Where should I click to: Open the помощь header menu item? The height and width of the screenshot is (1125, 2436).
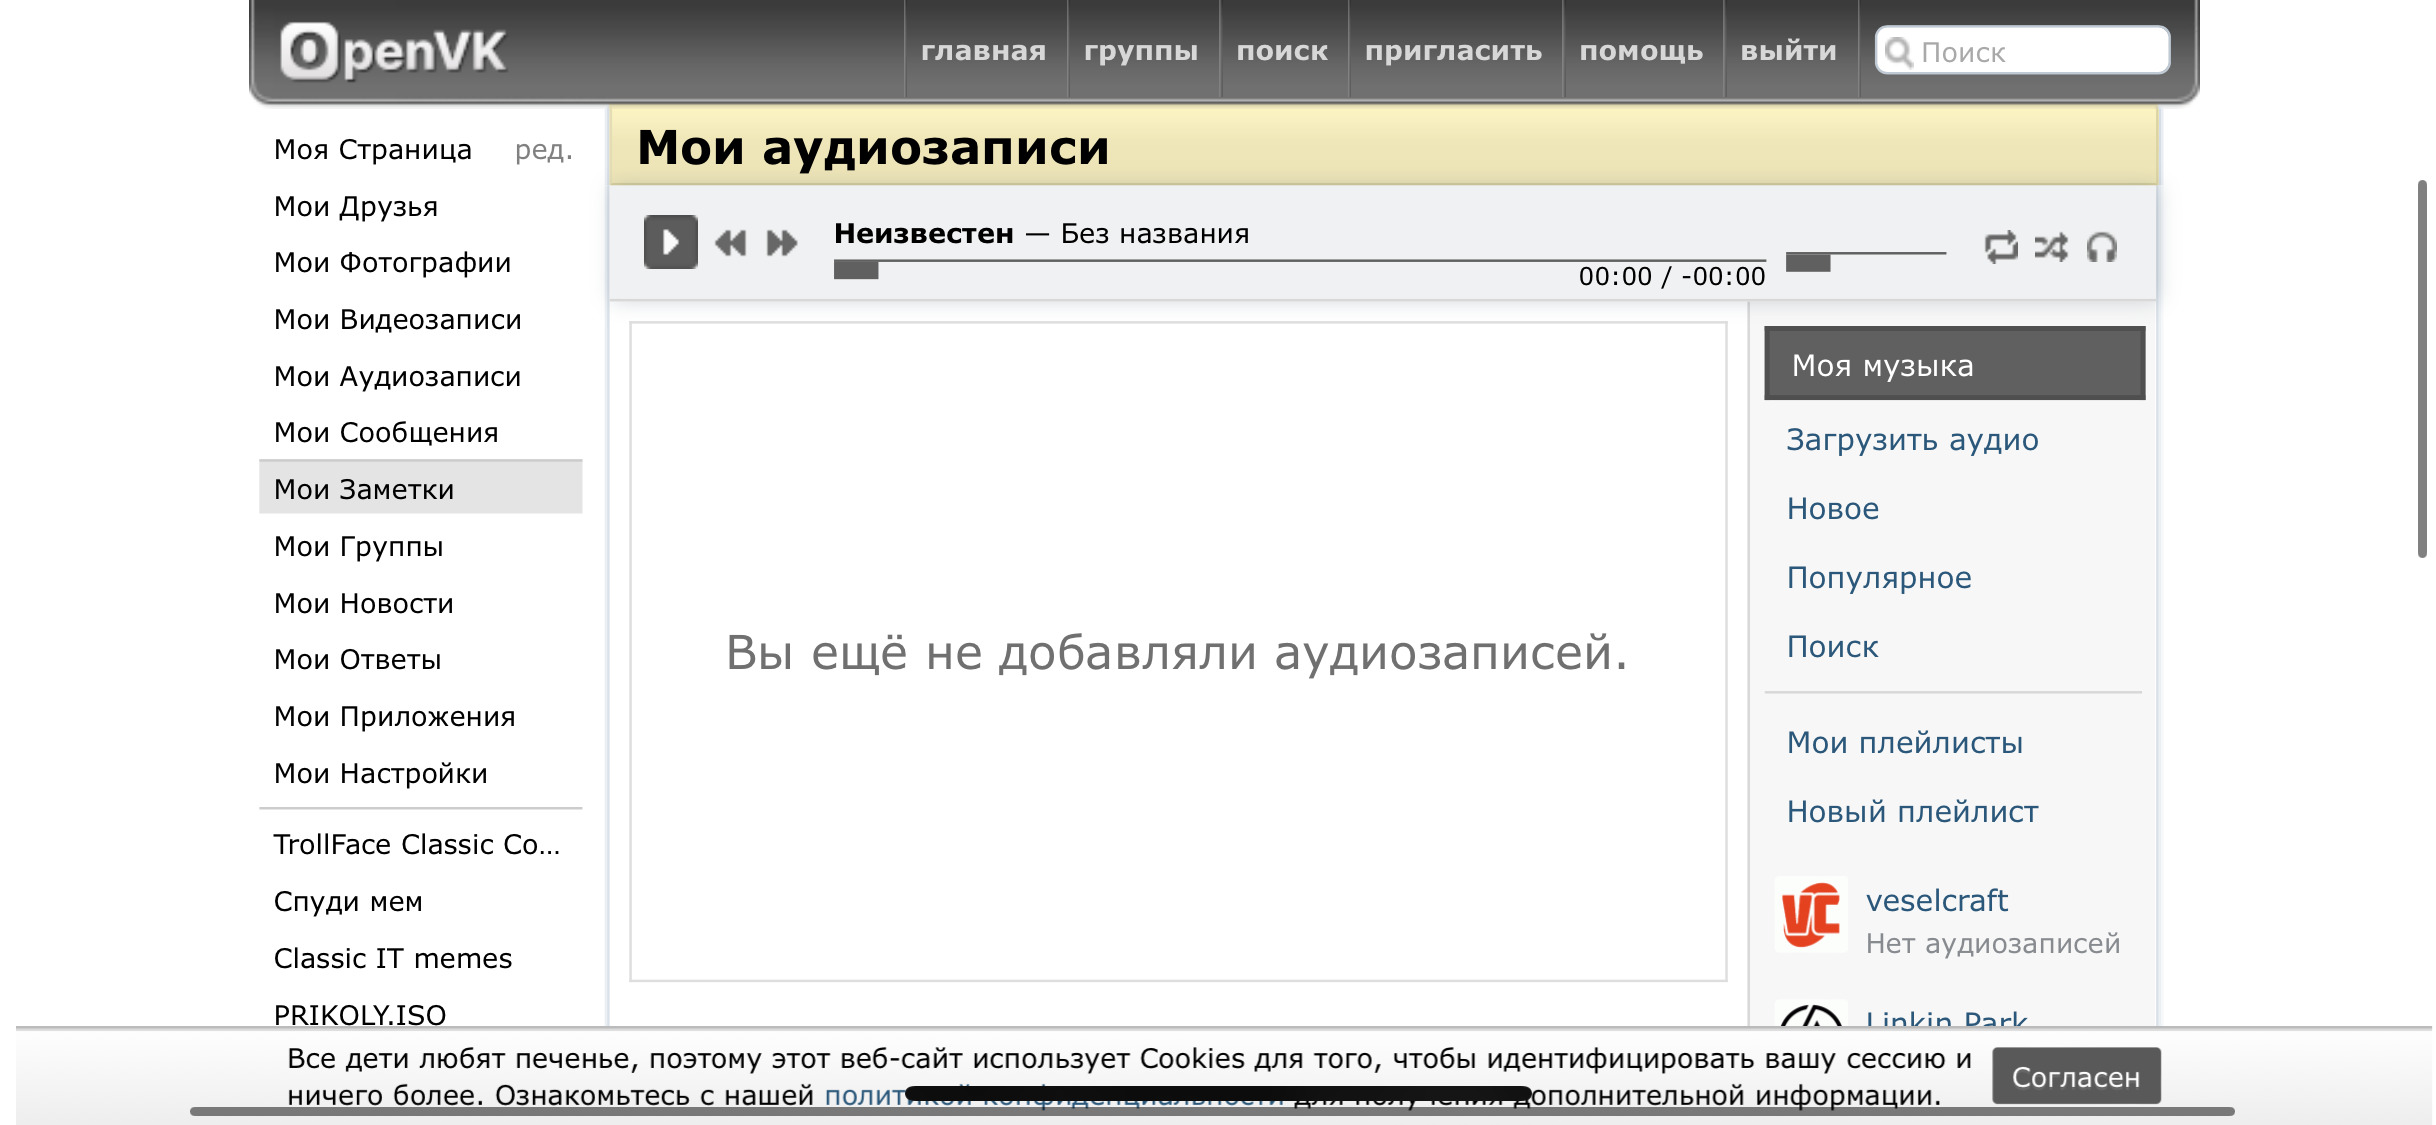[1641, 51]
